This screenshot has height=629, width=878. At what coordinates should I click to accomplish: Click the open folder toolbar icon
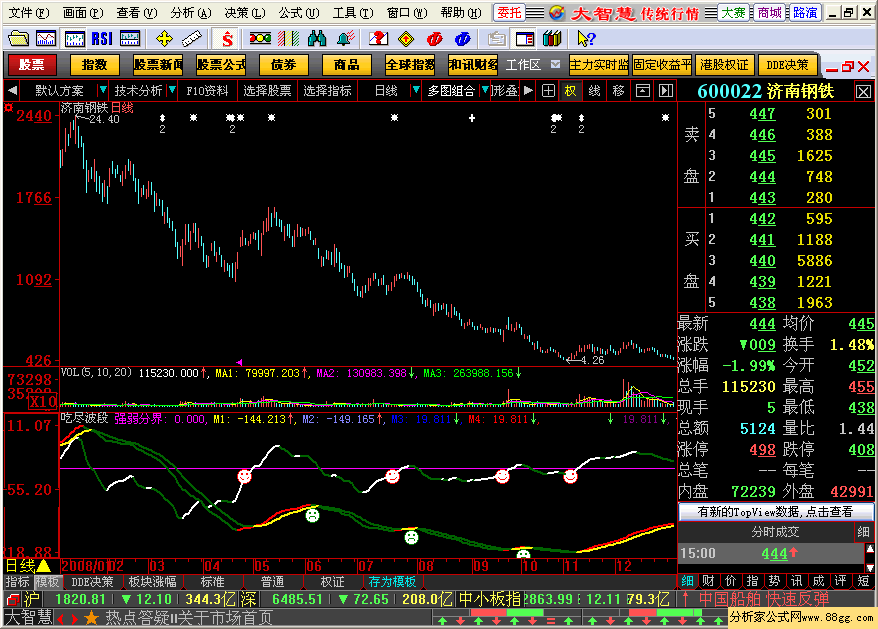[x=18, y=39]
